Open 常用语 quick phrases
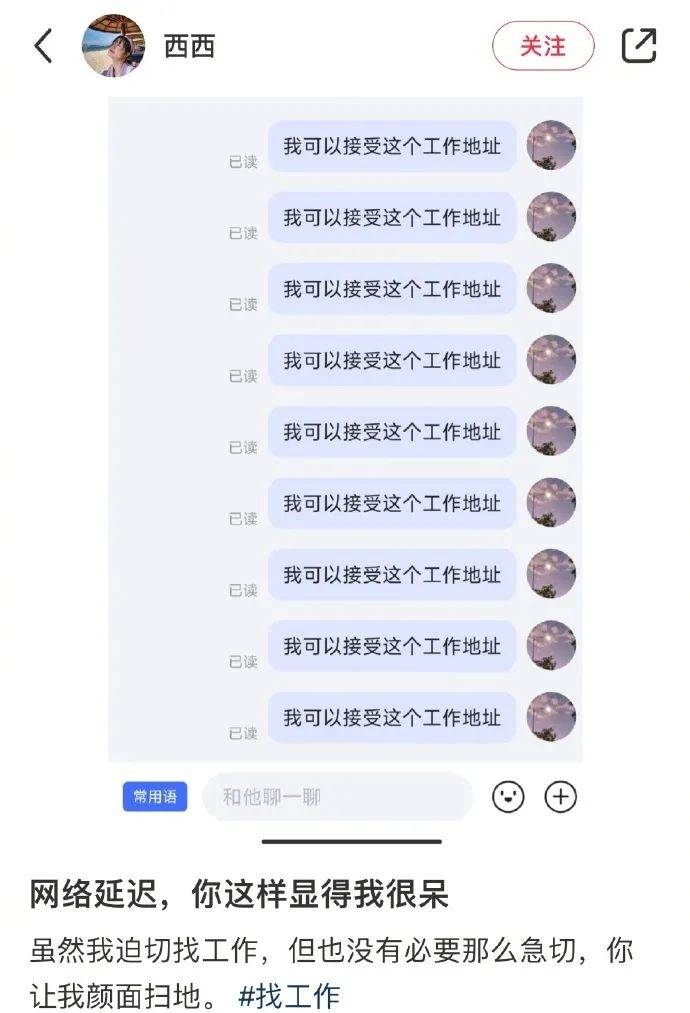 point(155,797)
